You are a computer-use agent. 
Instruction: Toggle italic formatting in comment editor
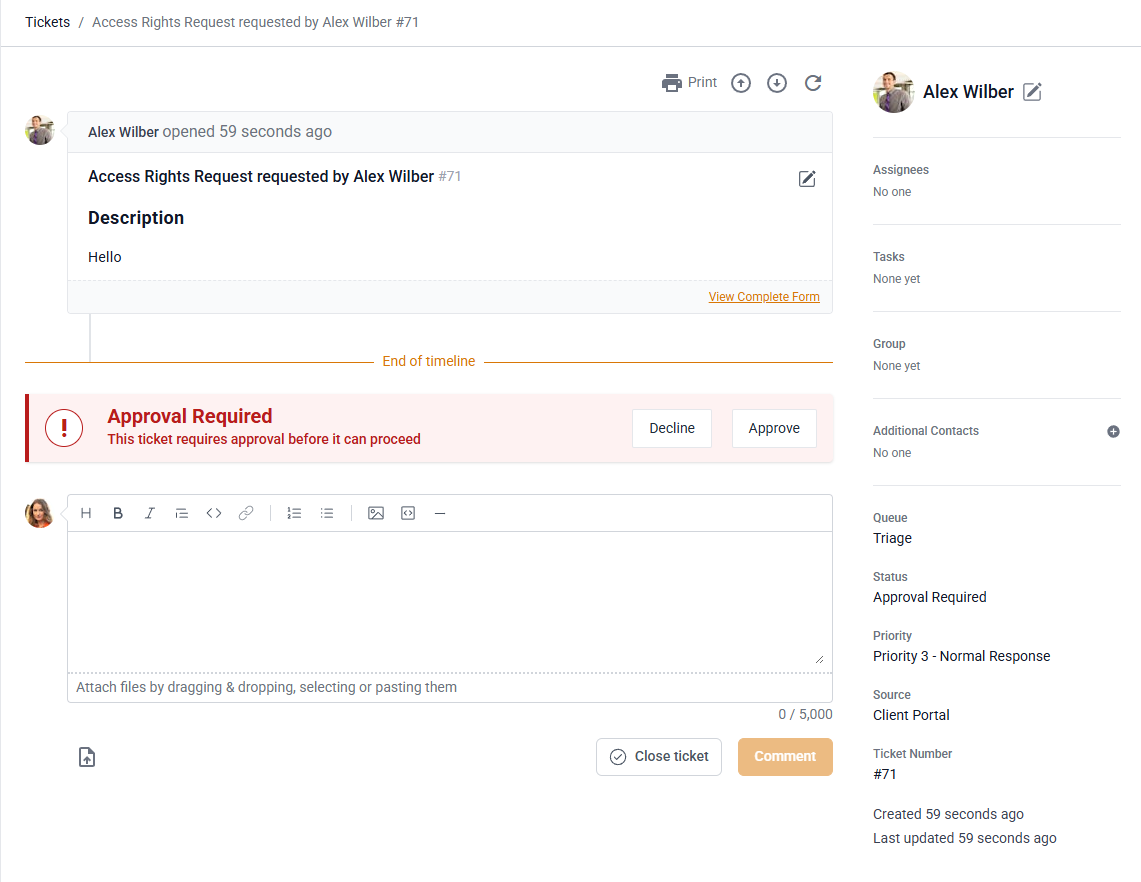point(150,513)
